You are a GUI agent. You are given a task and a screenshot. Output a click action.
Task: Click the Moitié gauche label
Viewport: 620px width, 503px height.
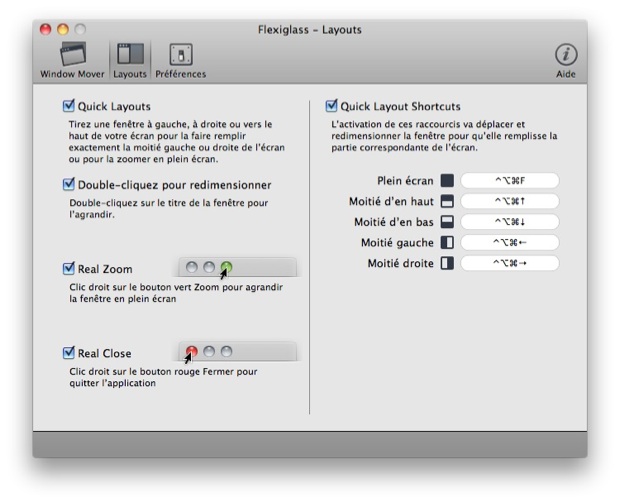(397, 242)
